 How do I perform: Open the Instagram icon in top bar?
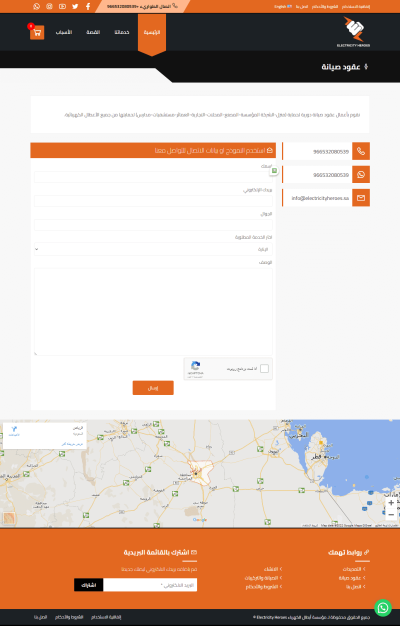coord(50,6)
